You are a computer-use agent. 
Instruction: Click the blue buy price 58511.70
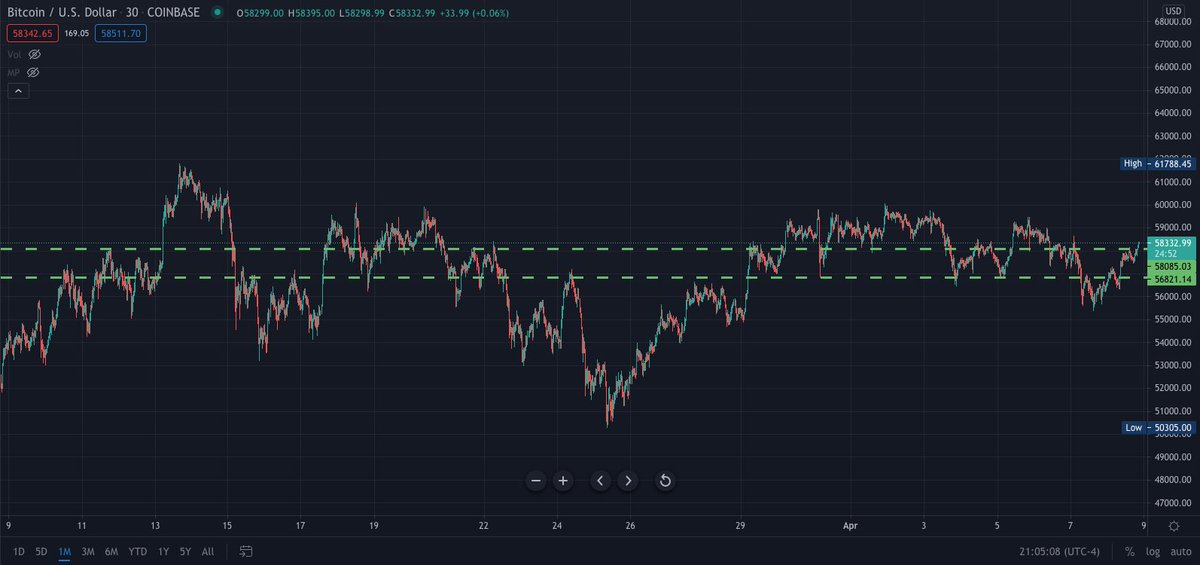pyautogui.click(x=120, y=33)
